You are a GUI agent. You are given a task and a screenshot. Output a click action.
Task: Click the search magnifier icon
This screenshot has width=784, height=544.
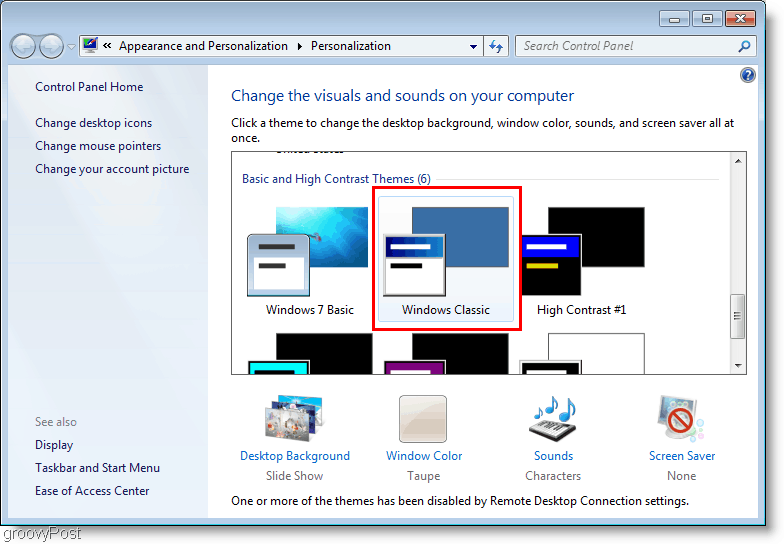pyautogui.click(x=744, y=46)
